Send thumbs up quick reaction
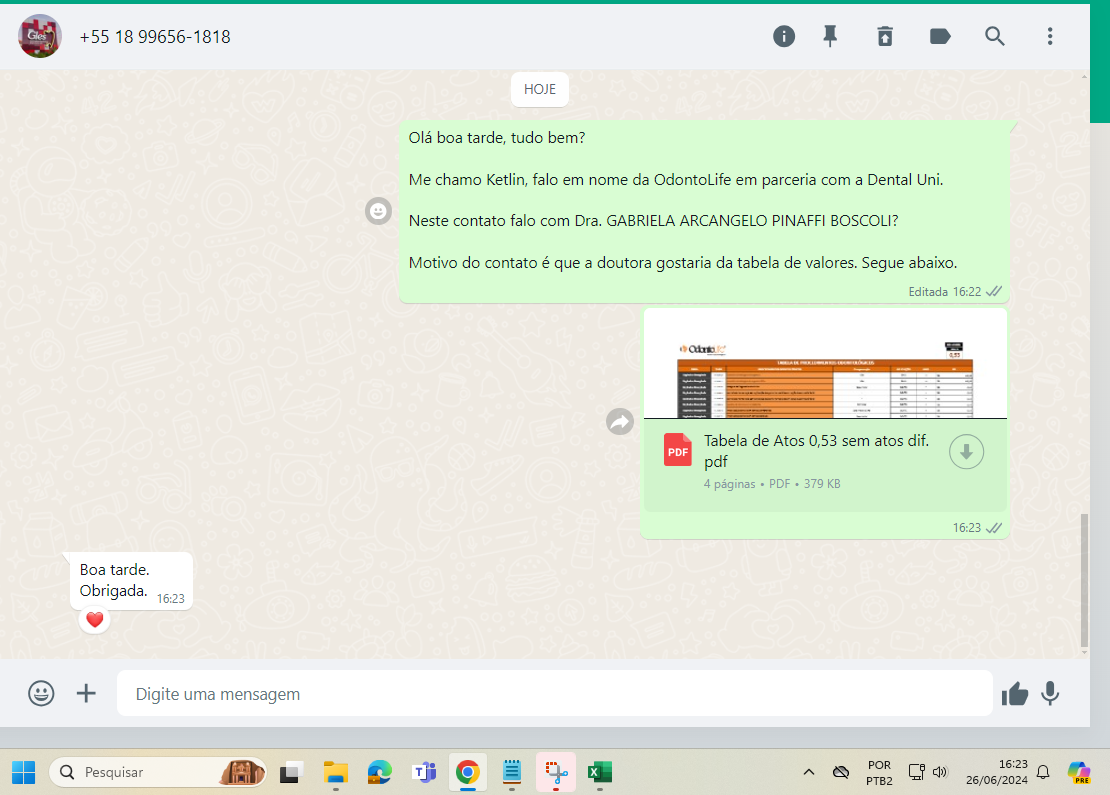The height and width of the screenshot is (795, 1110). (1014, 694)
